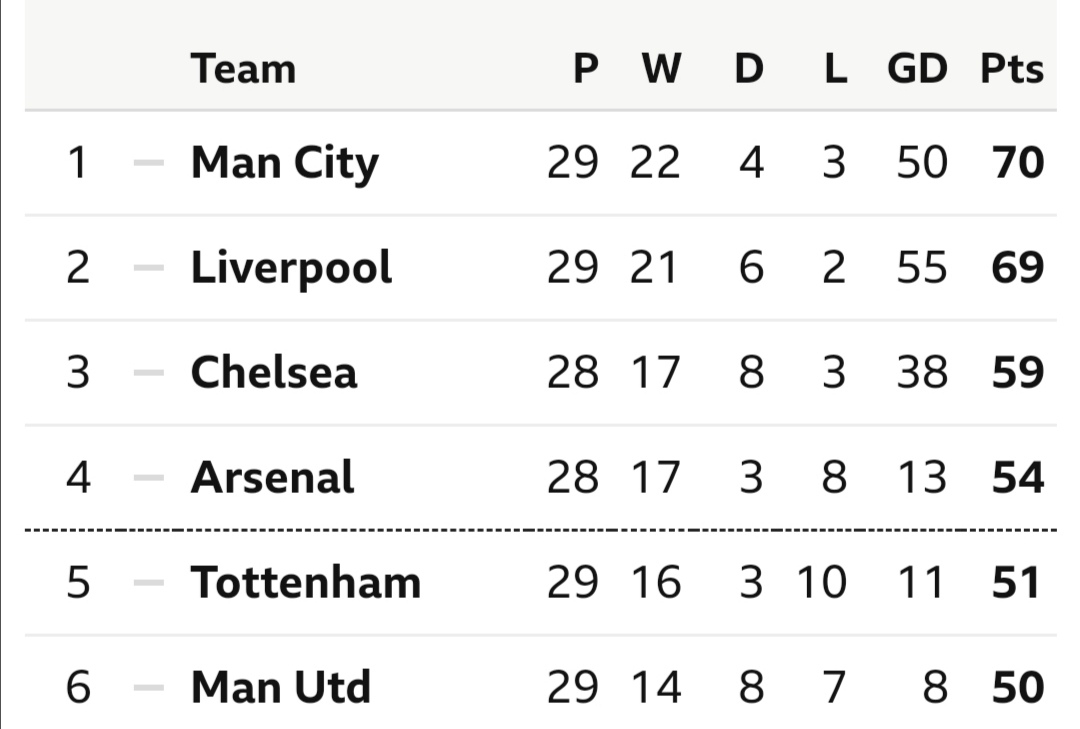Select Liverpool's goal difference of 55

[x=922, y=268]
